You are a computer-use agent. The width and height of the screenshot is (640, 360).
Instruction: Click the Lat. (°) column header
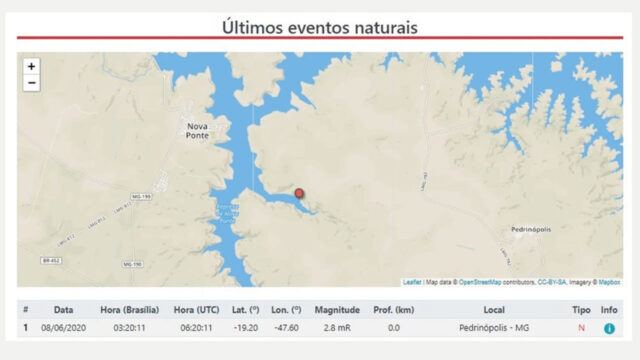[x=245, y=310]
